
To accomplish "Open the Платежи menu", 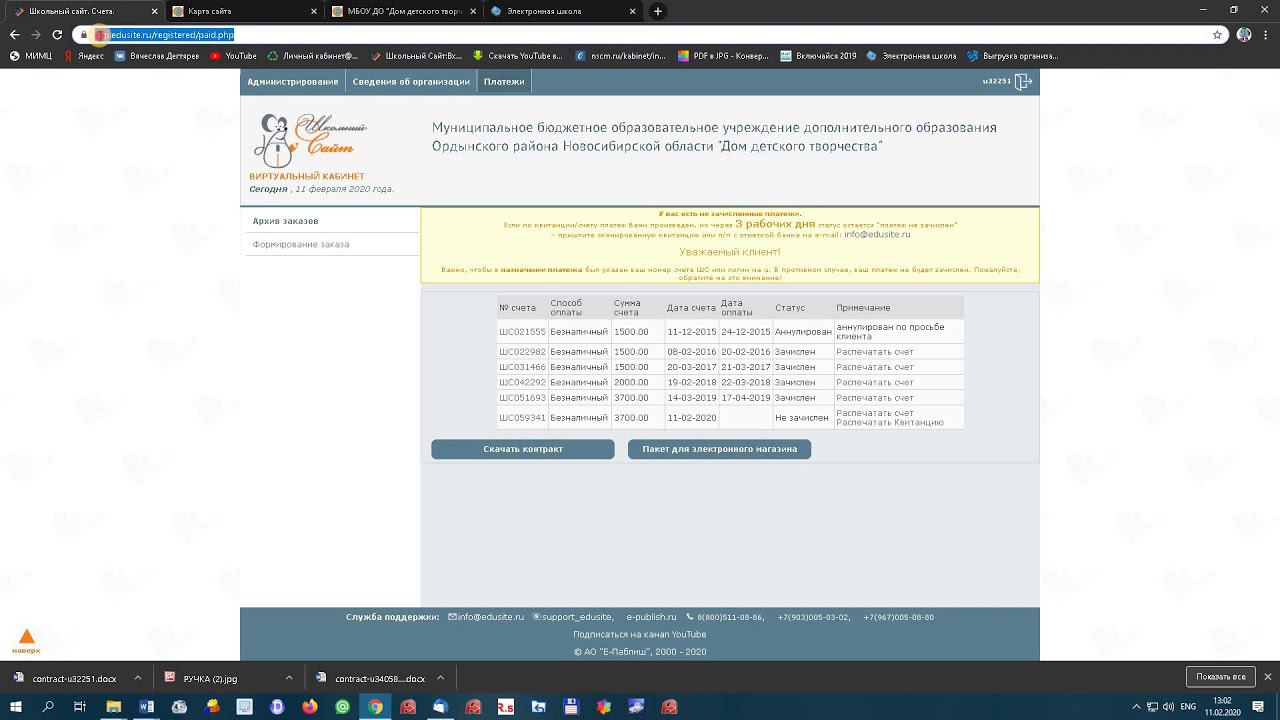I will 504,82.
